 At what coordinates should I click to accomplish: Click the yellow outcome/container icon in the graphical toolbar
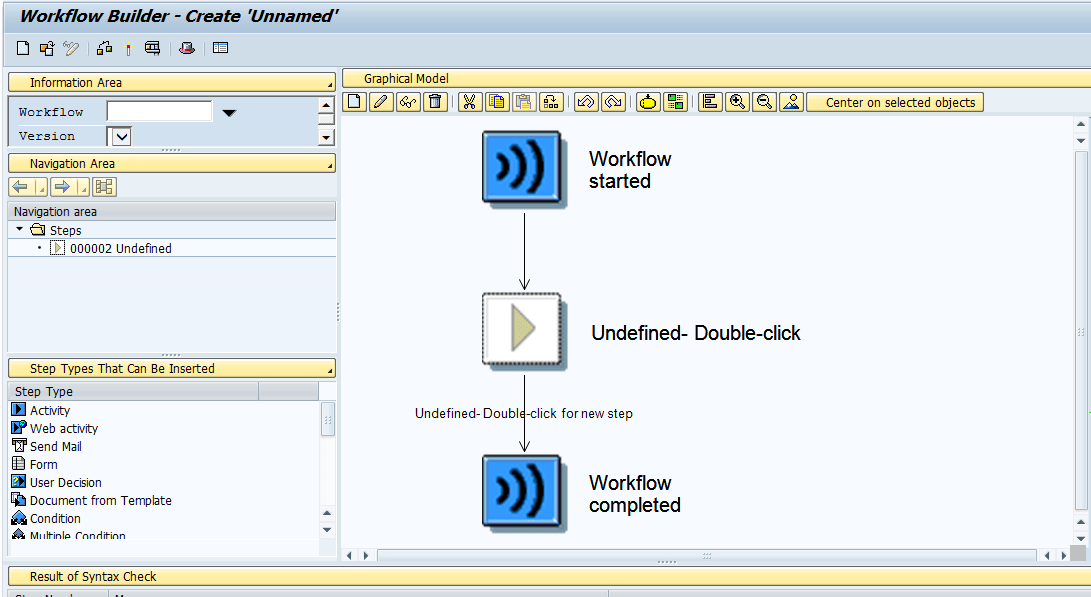[x=648, y=102]
